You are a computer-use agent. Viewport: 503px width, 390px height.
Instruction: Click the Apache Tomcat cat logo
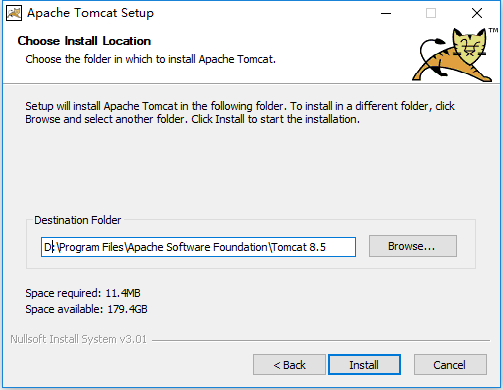pos(452,55)
